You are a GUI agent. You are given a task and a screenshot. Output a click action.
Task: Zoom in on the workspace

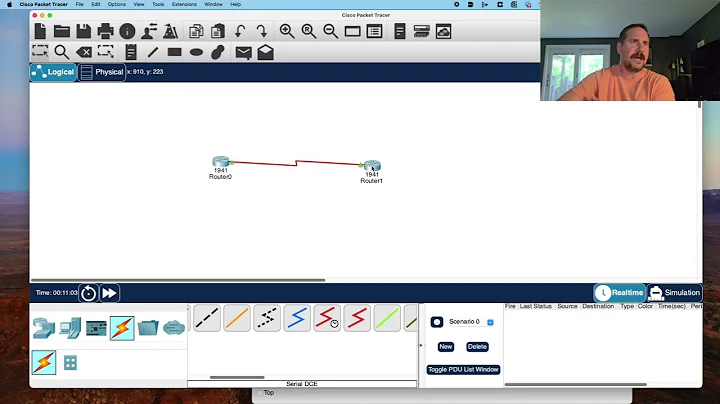click(287, 31)
